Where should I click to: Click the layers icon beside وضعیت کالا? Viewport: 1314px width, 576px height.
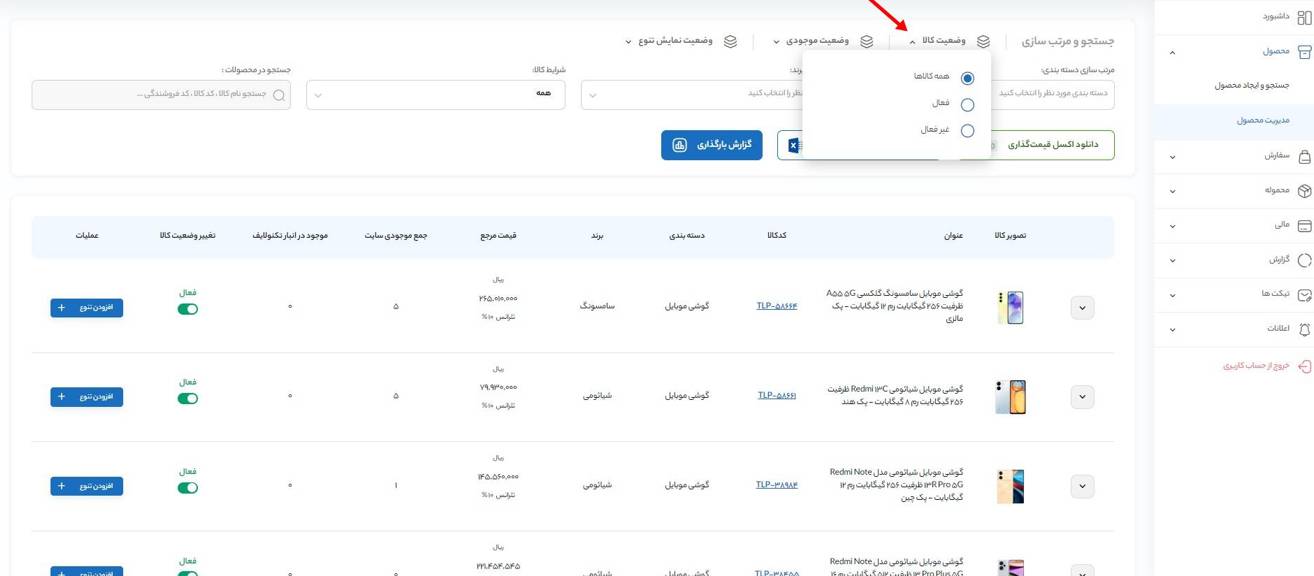[983, 42]
